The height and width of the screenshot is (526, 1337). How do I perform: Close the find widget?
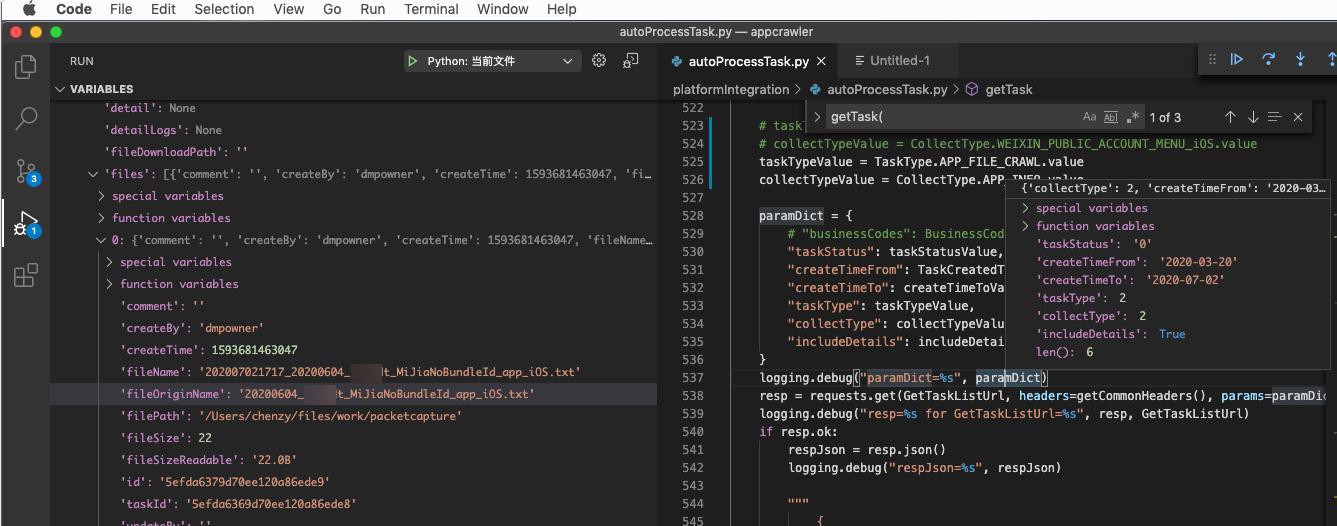tap(1298, 117)
